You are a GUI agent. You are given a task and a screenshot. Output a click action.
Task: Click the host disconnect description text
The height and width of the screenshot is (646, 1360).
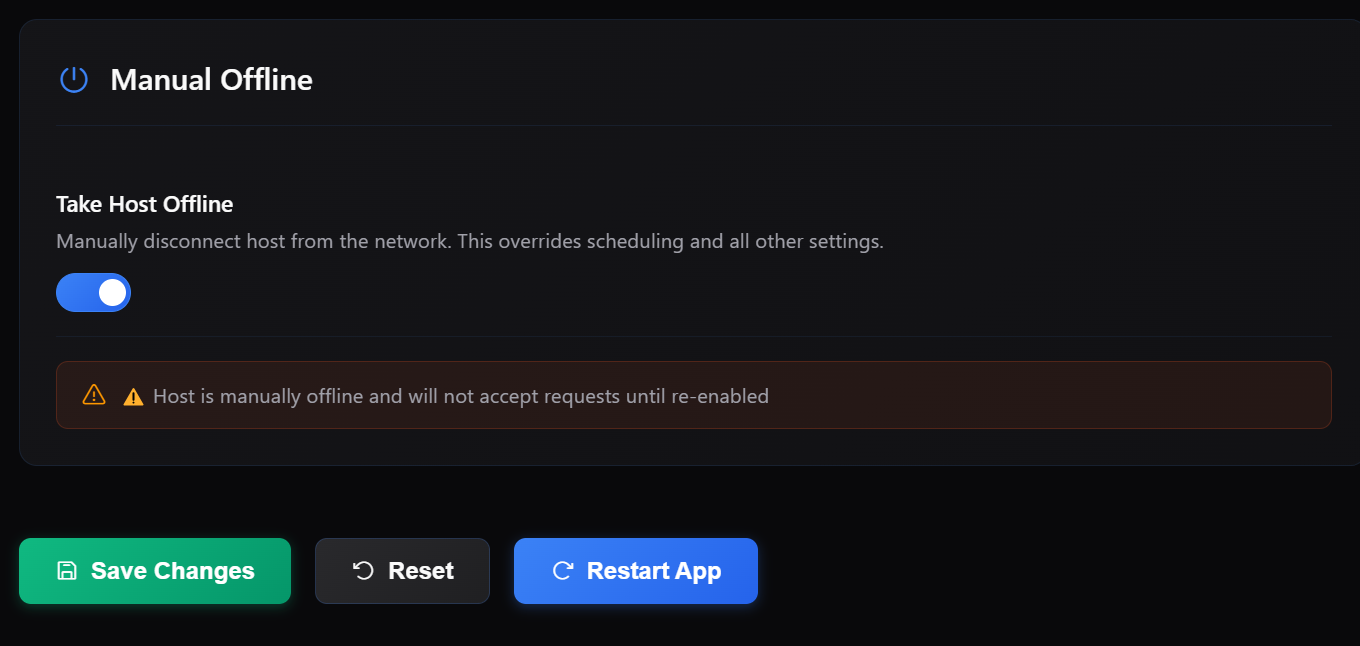point(470,241)
